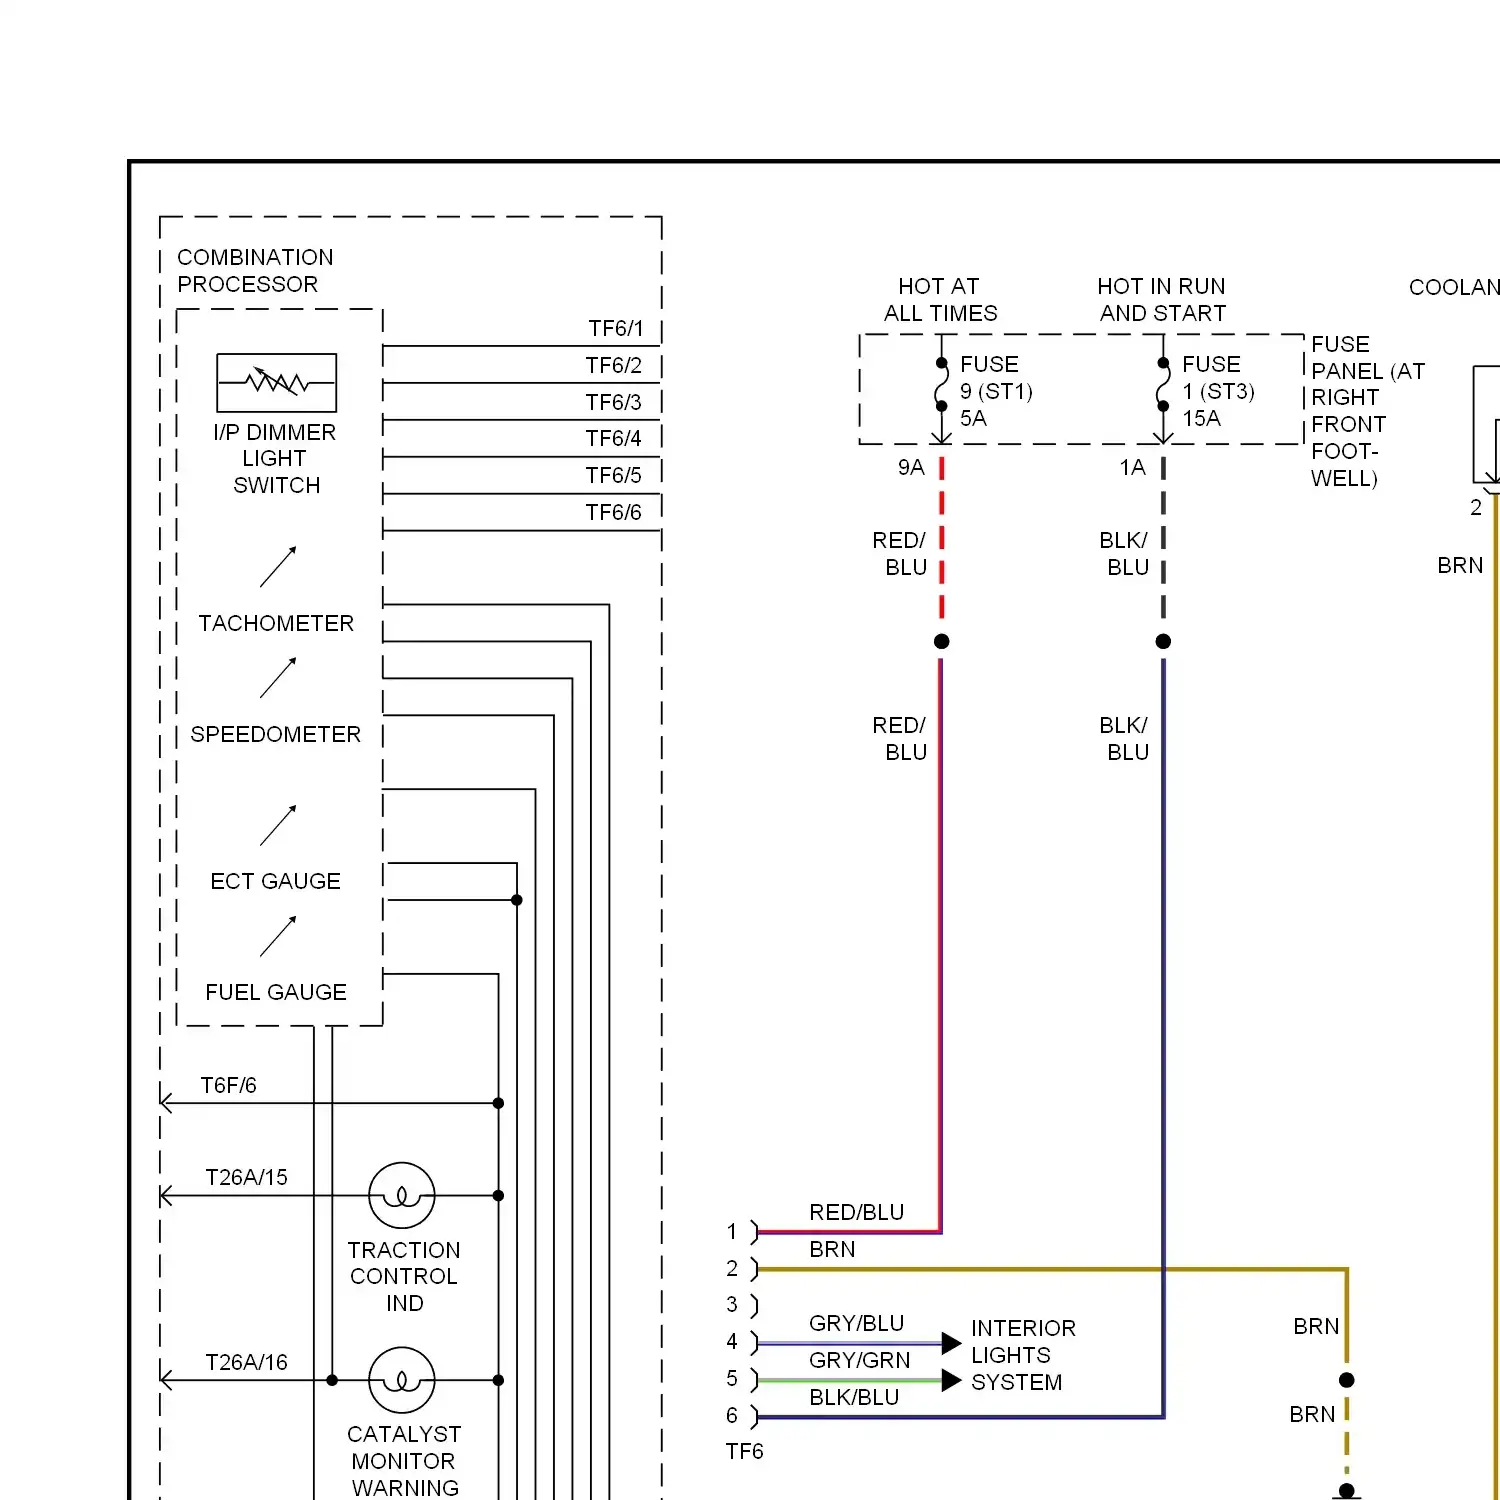Click the FUSE 9 (ST1) 5A label
Image resolution: width=1500 pixels, height=1500 pixels.
(996, 391)
